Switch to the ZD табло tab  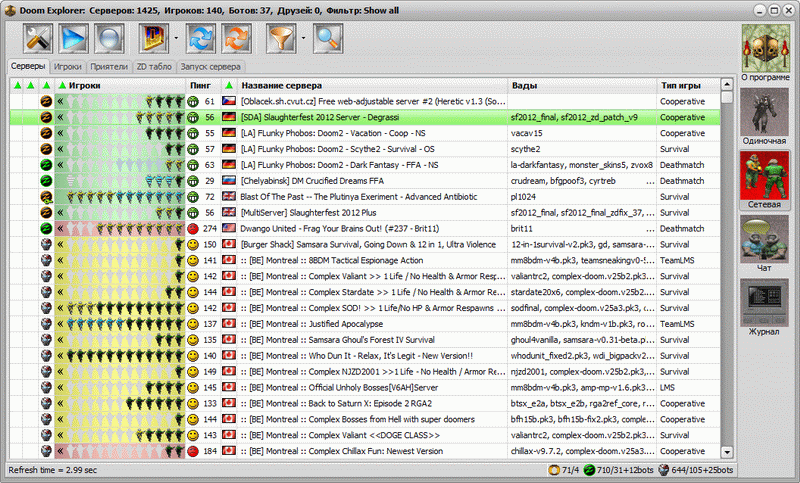(154, 66)
